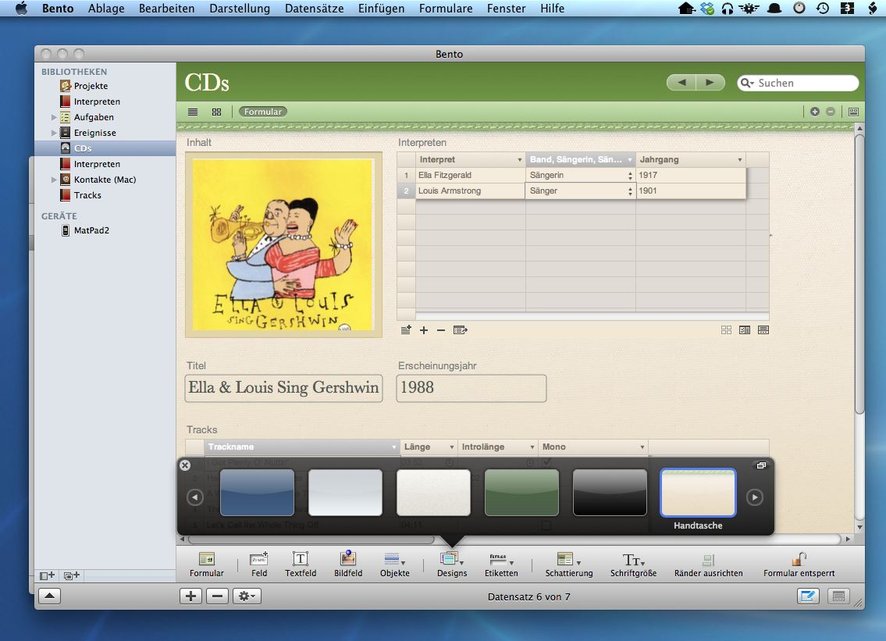Viewport: 886px width, 641px height.
Task: Toggle the Mono checkbox in Tracks
Action: coord(545,524)
